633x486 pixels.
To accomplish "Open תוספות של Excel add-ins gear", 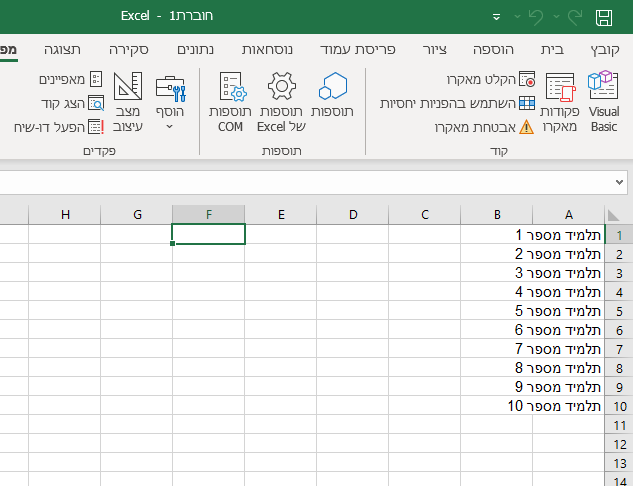I will click(x=281, y=104).
